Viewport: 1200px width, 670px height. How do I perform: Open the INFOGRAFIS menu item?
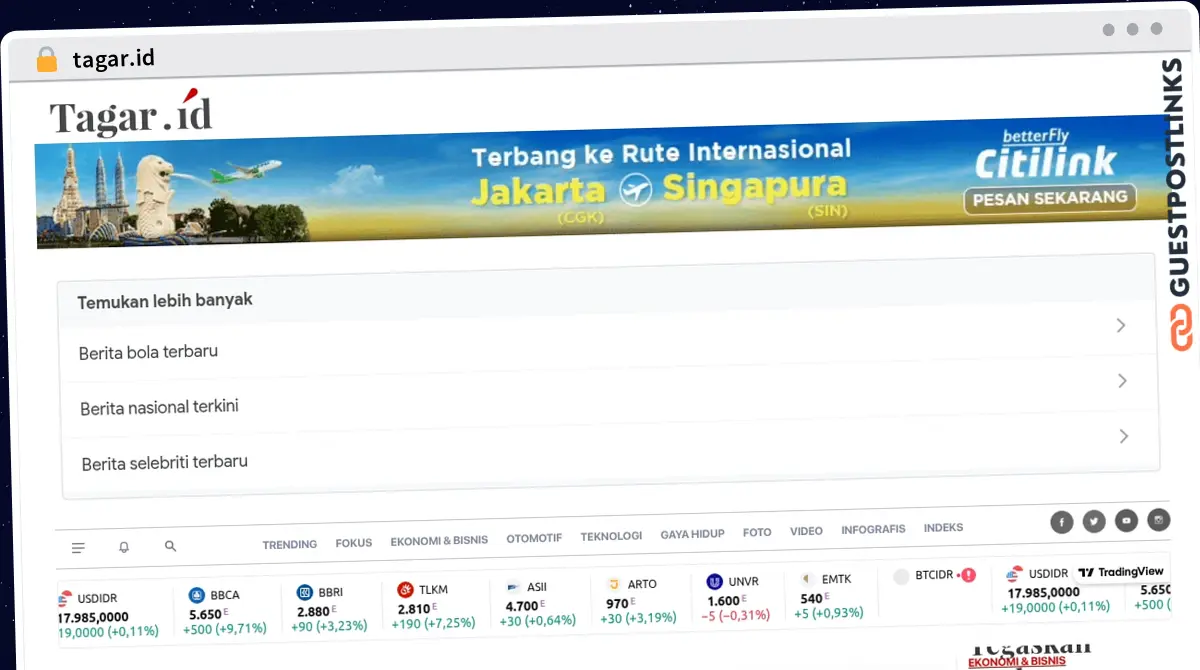873,529
